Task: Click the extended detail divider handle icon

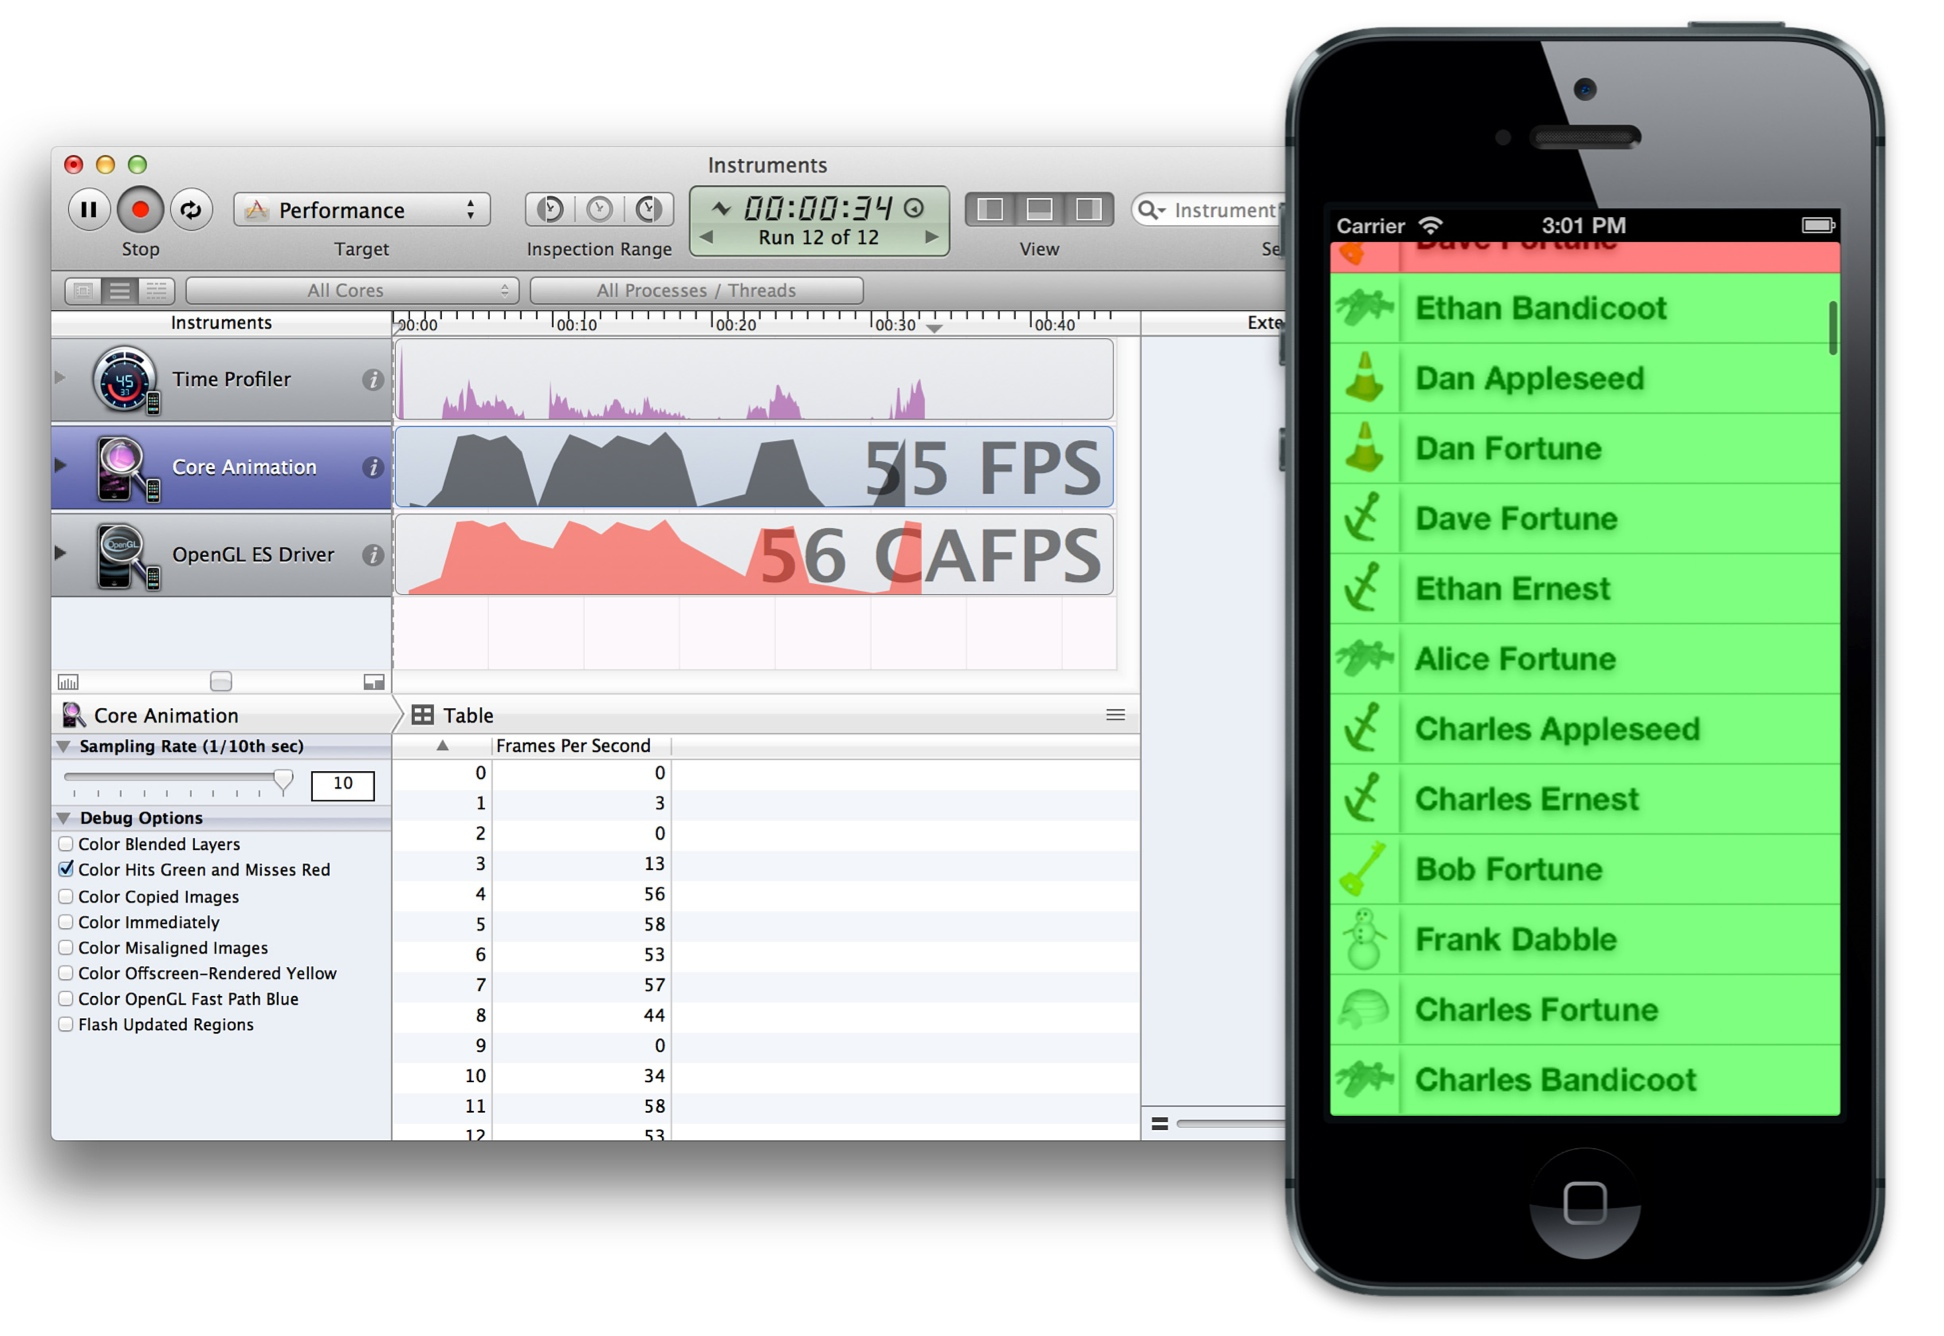Action: tap(1160, 1124)
